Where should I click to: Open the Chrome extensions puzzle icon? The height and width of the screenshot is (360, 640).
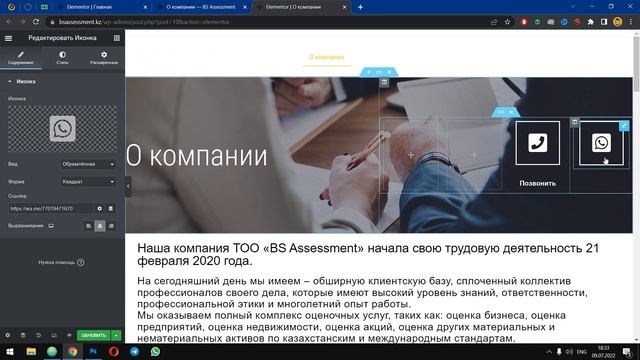pyautogui.click(x=591, y=22)
